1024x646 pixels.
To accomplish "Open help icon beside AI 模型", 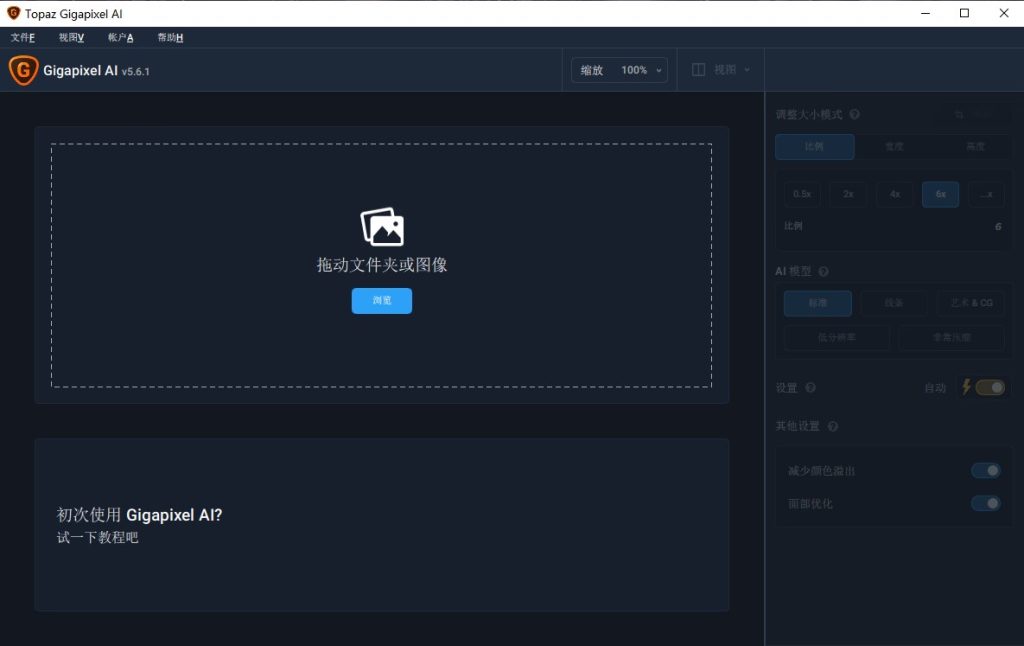I will point(824,271).
